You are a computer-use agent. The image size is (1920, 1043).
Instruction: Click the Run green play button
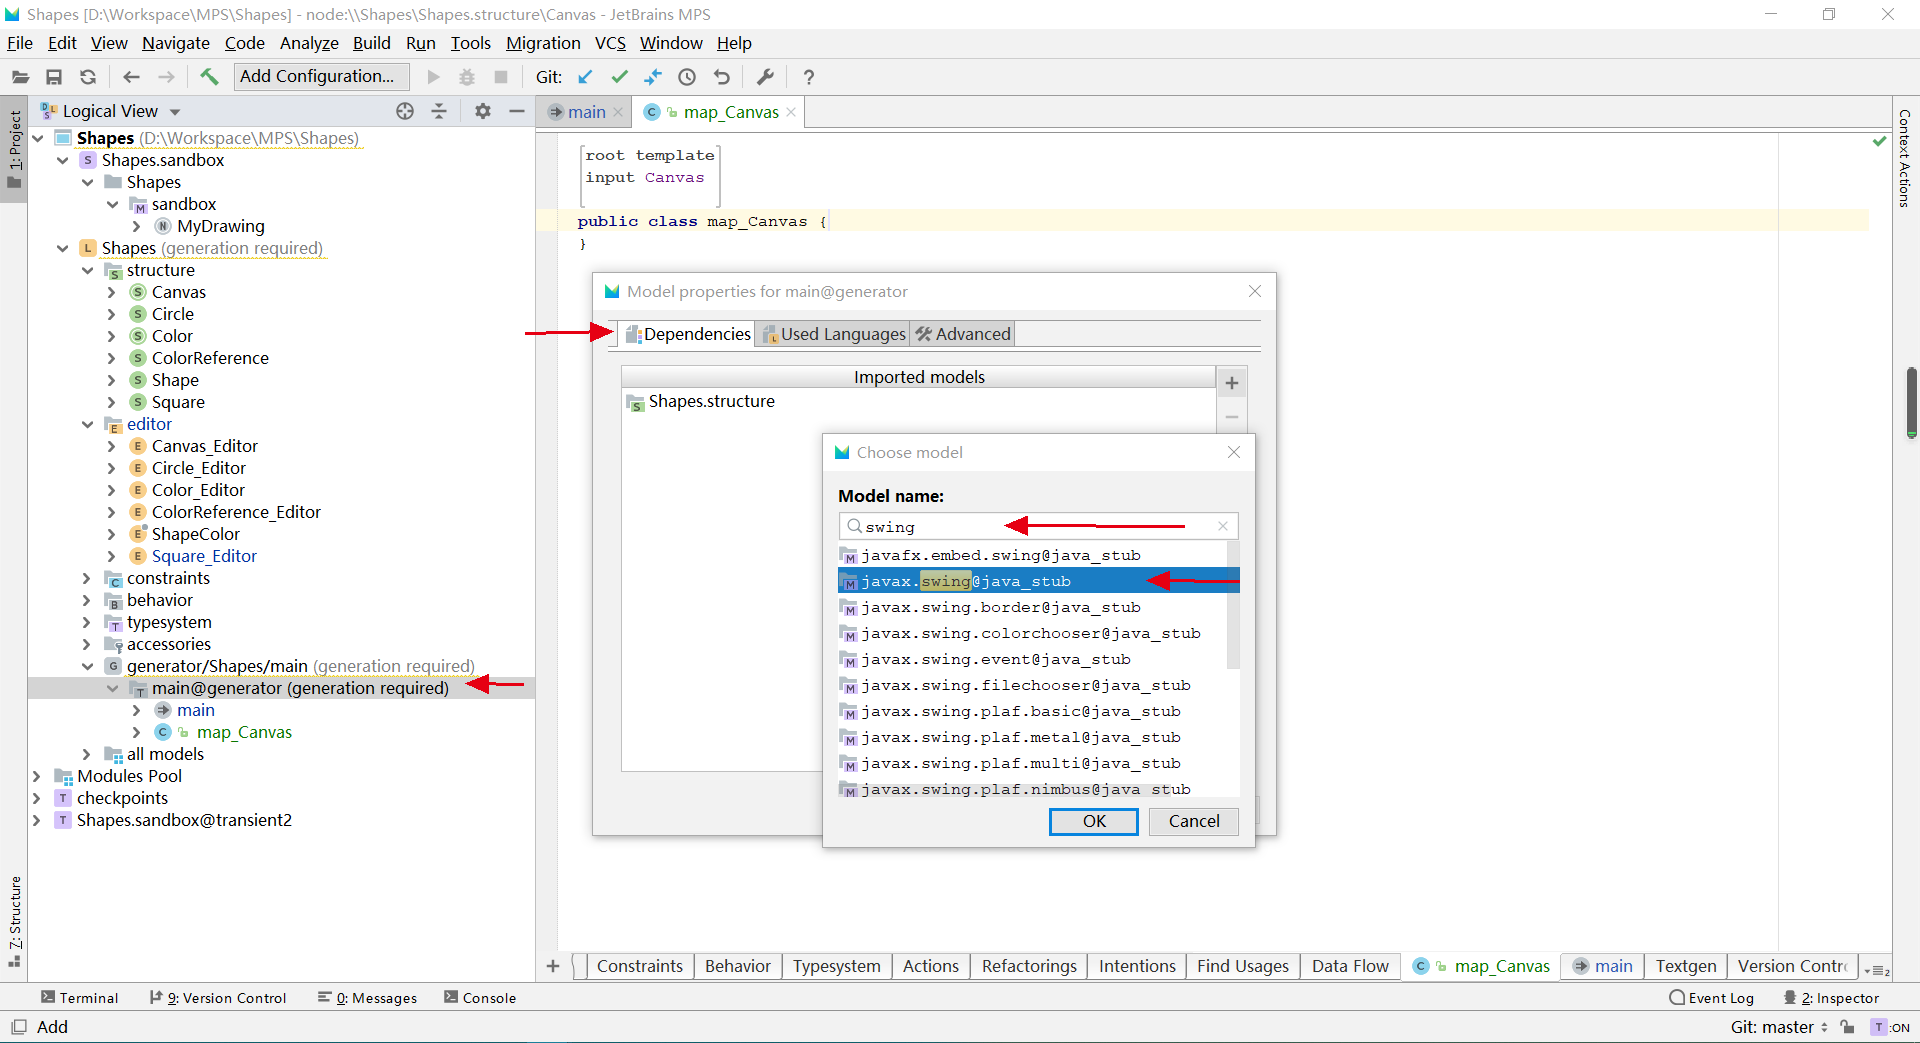point(433,76)
